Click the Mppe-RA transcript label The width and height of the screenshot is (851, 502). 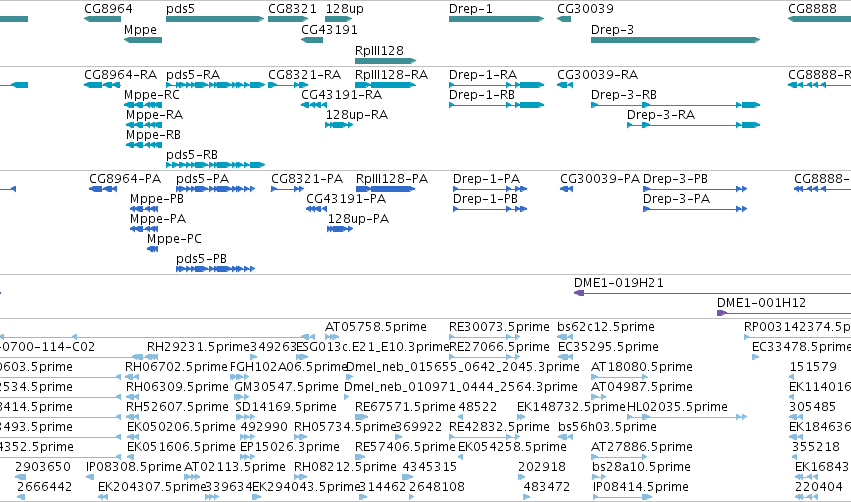point(154,115)
